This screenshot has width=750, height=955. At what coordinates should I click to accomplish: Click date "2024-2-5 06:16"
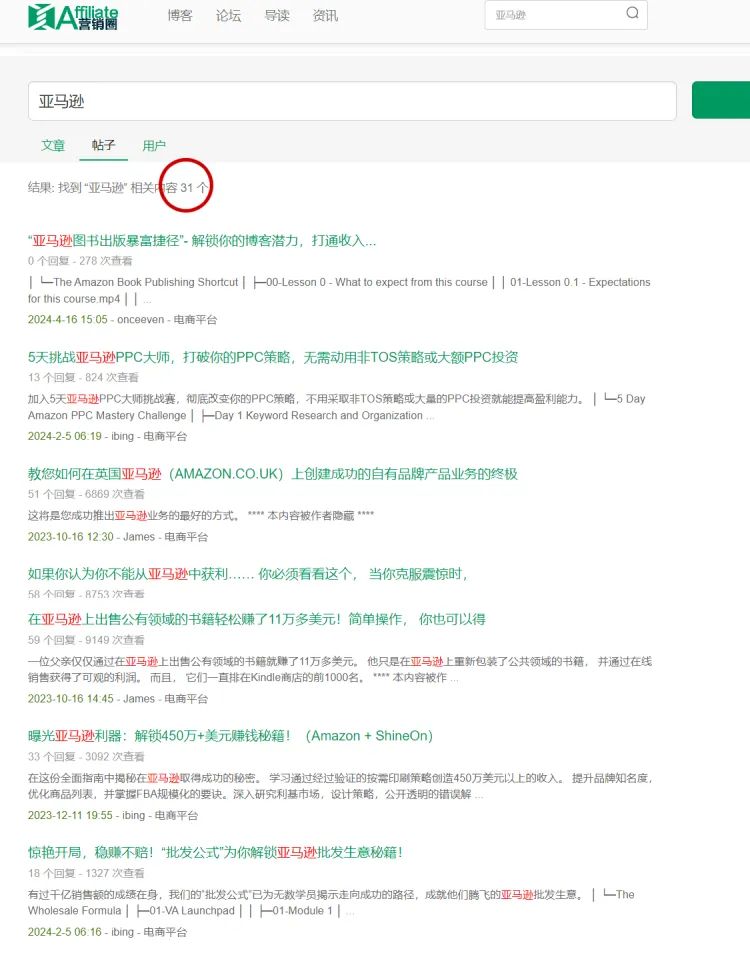[65, 932]
